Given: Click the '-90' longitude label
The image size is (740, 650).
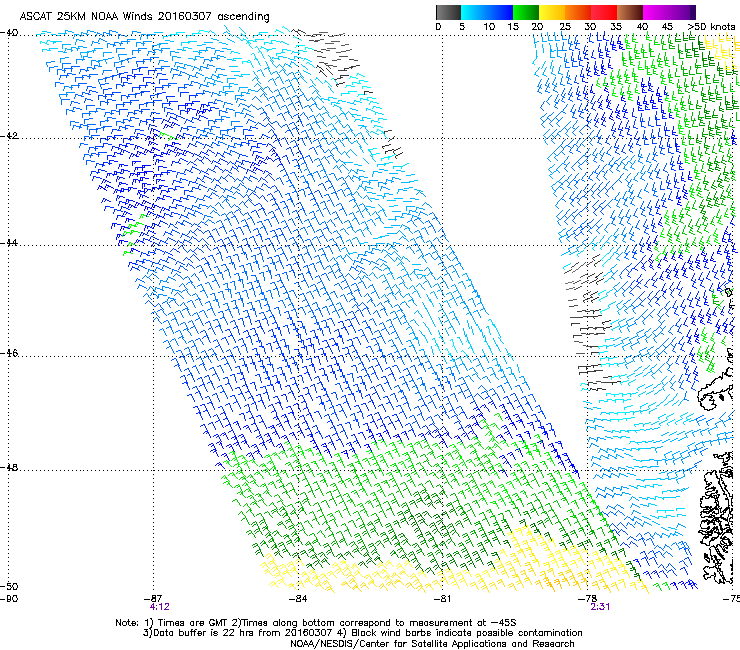Looking at the screenshot, I should point(9,599).
